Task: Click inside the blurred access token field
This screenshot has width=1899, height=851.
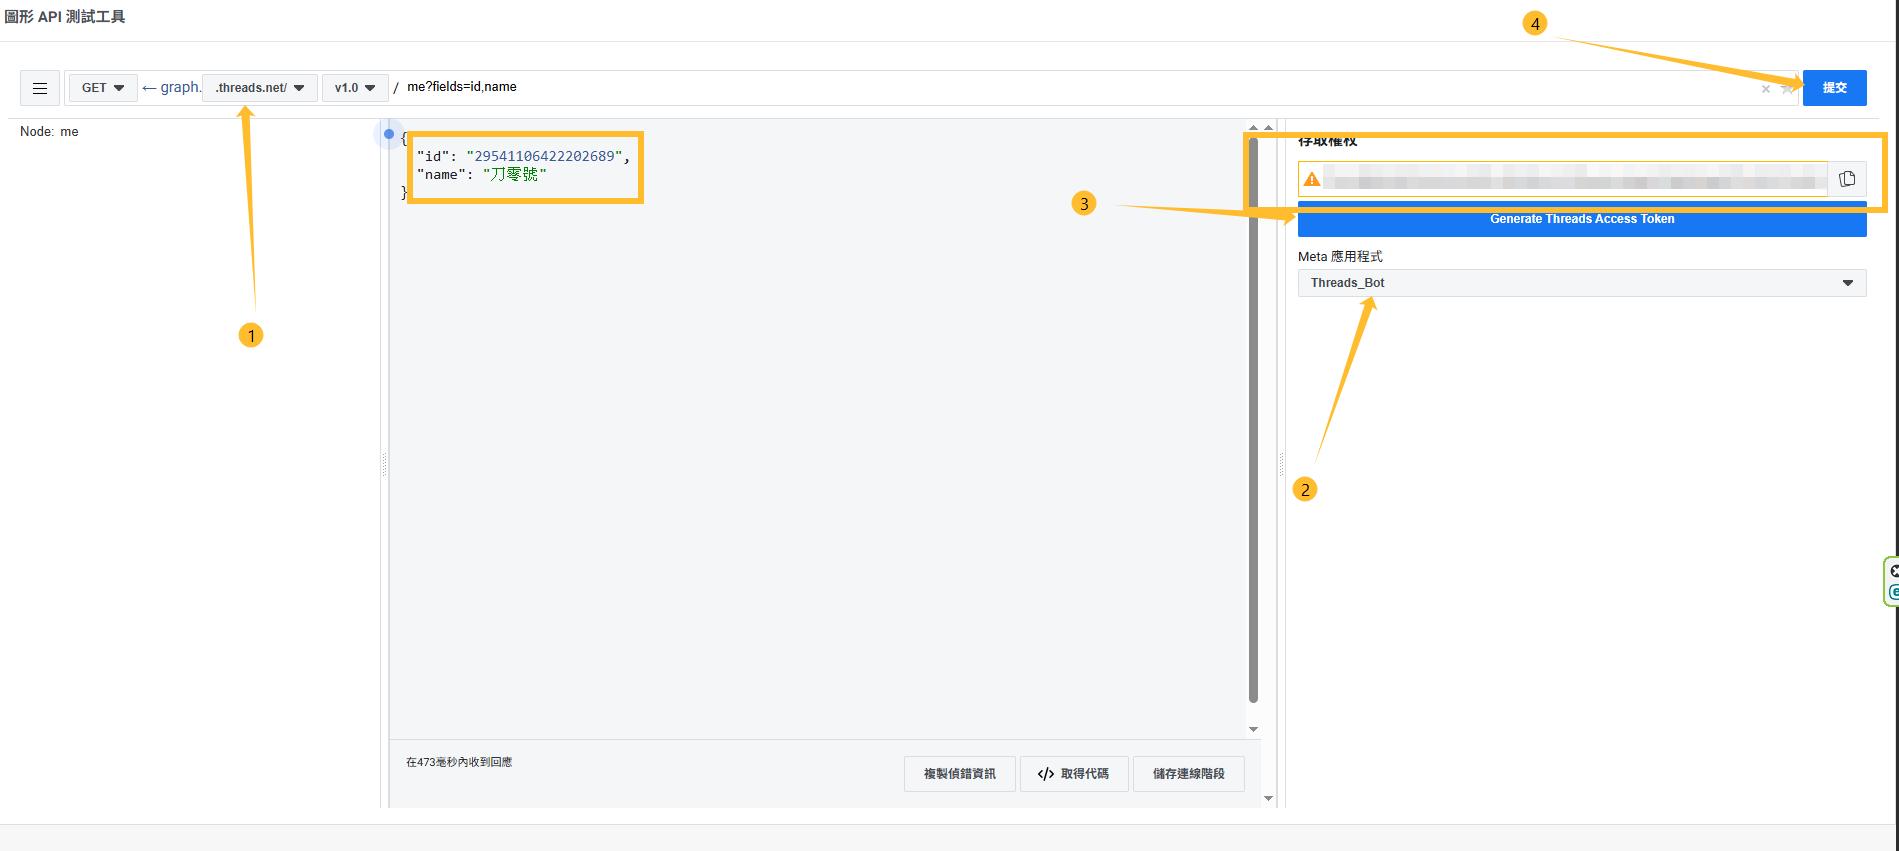Action: (1574, 179)
